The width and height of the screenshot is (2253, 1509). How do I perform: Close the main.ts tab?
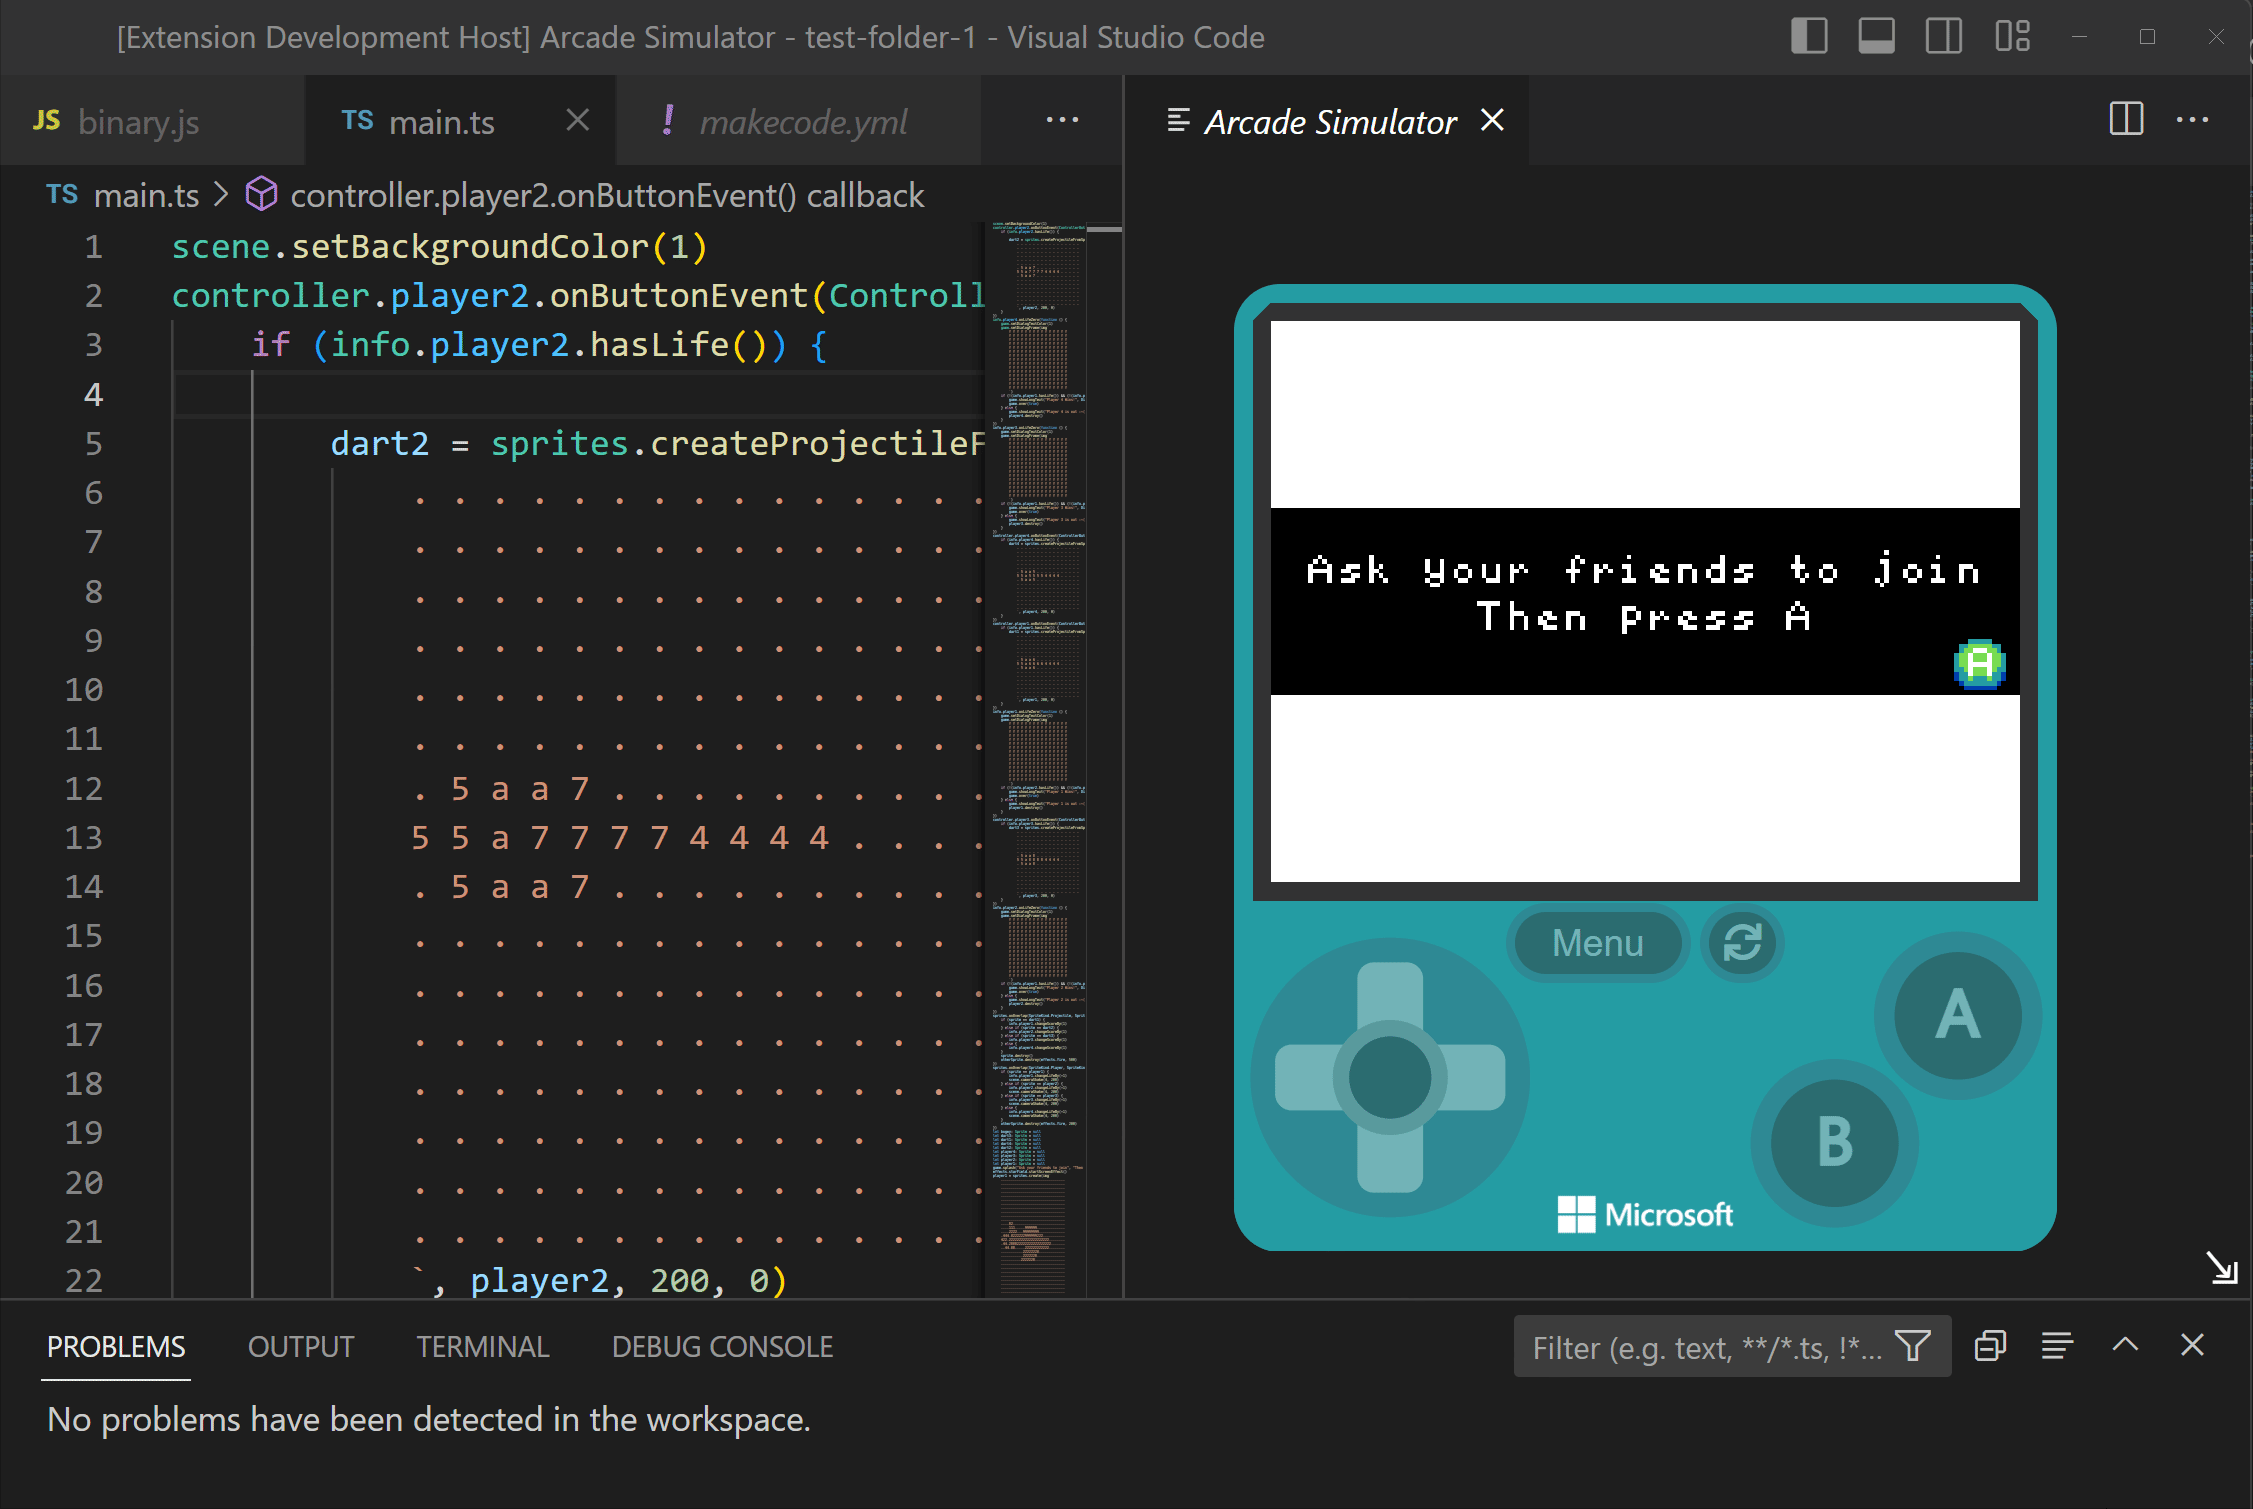click(x=577, y=121)
